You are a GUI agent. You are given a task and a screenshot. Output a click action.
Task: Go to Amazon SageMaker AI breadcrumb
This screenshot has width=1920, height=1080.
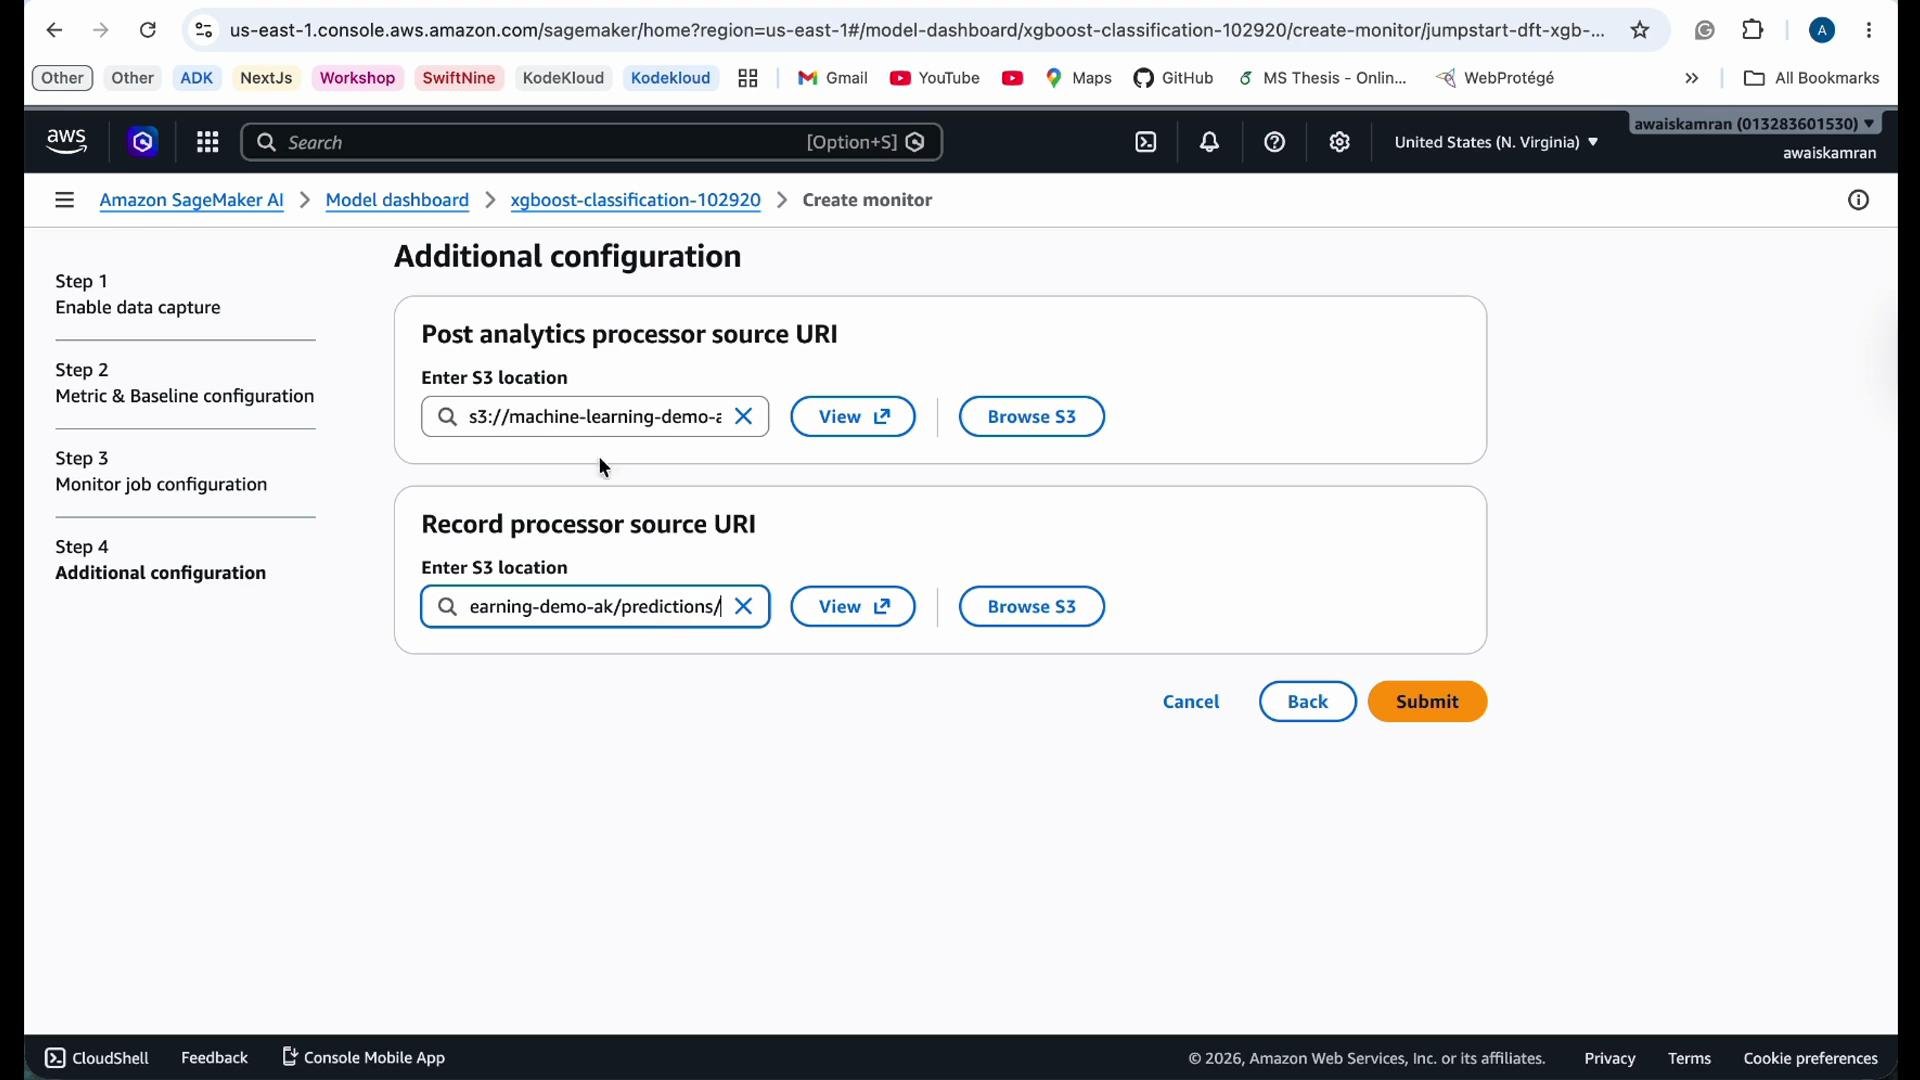tap(192, 201)
